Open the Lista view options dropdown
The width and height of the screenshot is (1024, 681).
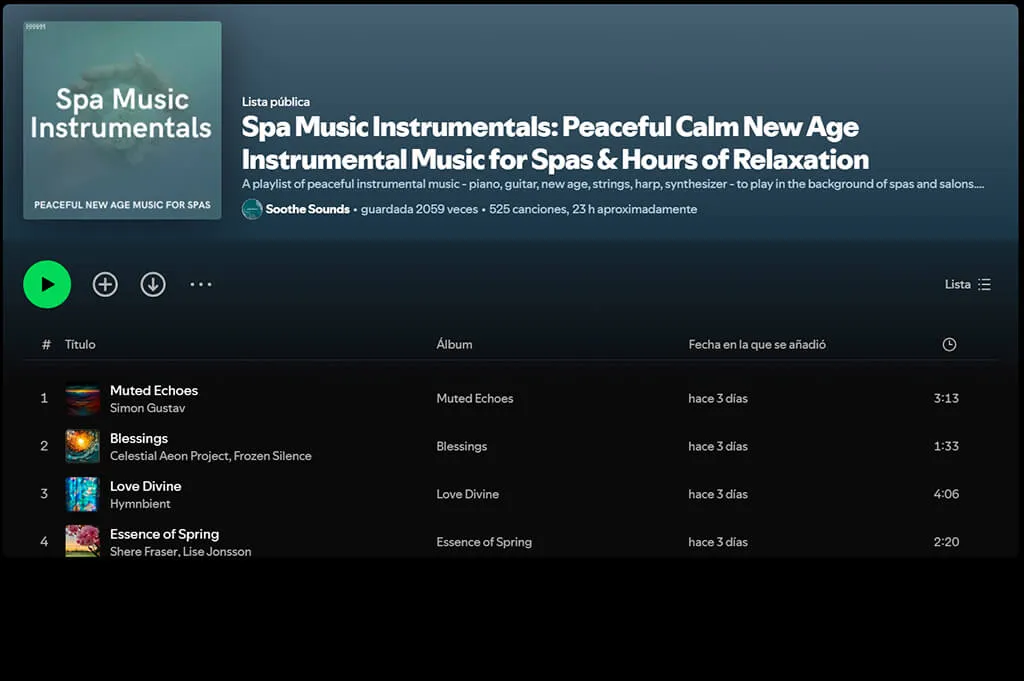tap(968, 284)
